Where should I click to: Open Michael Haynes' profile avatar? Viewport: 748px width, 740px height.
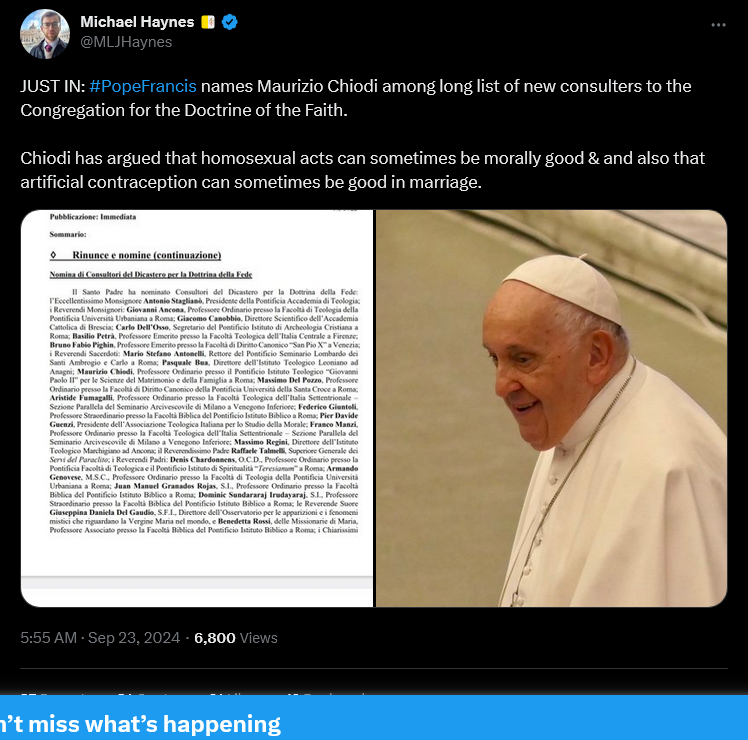click(x=45, y=34)
